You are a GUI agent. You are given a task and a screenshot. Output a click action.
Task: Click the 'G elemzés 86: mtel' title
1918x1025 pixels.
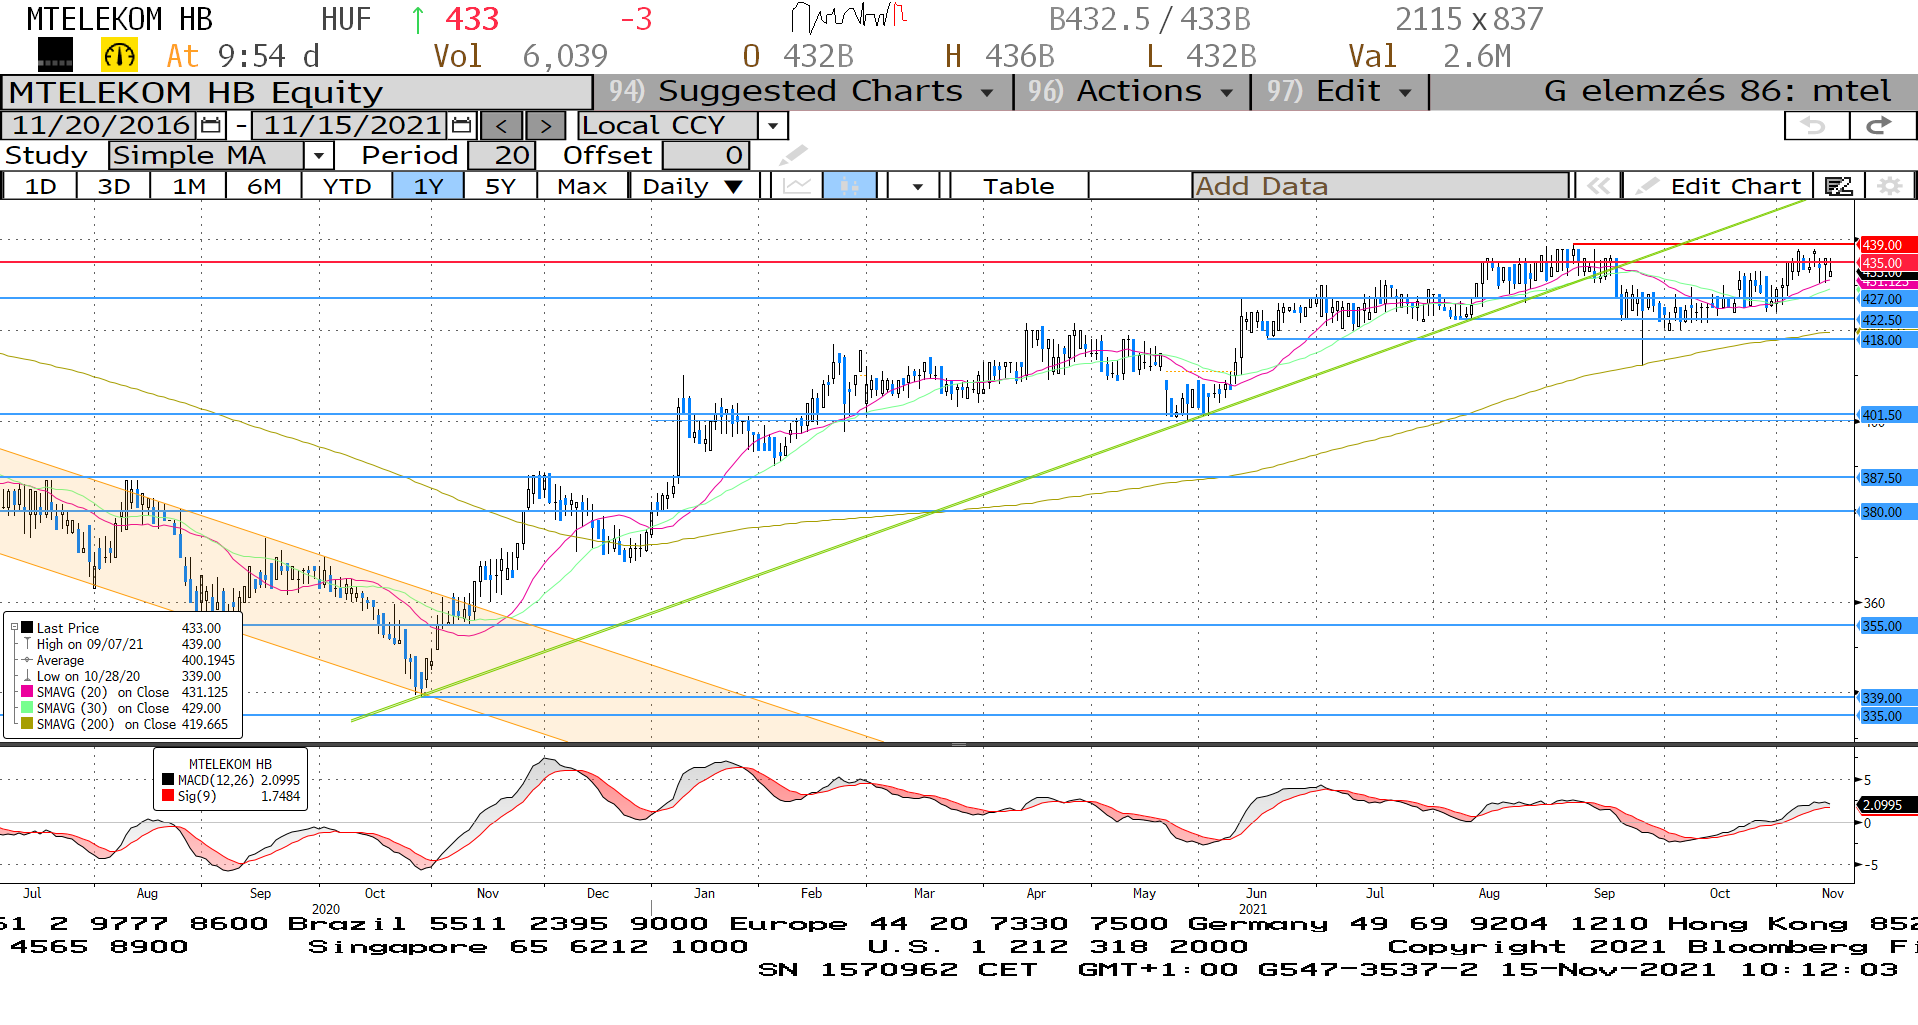click(x=1717, y=91)
